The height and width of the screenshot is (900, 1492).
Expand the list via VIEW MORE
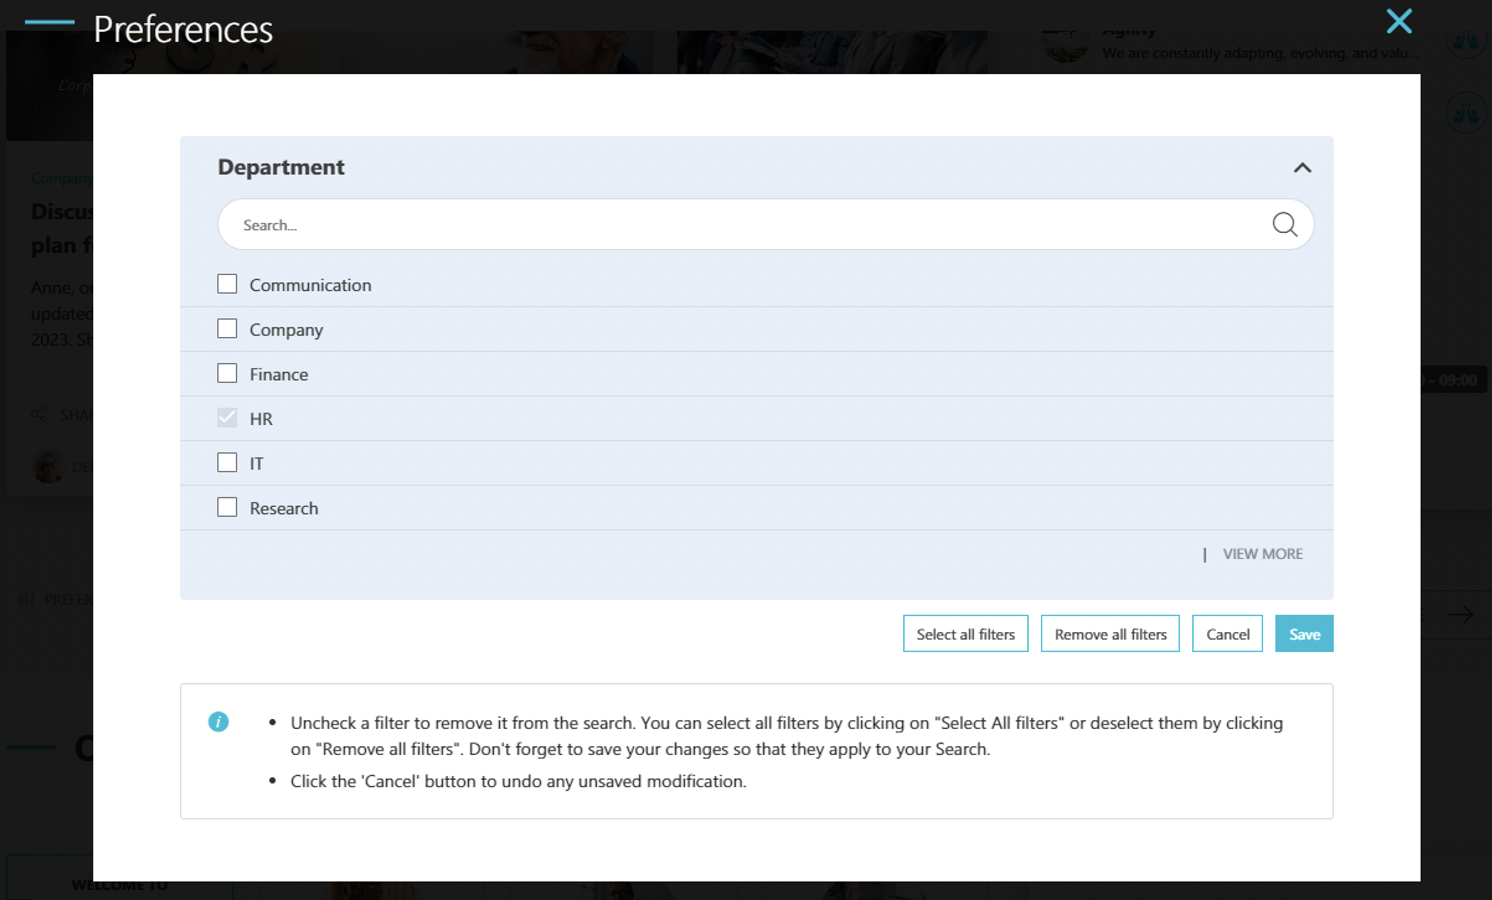tap(1262, 553)
